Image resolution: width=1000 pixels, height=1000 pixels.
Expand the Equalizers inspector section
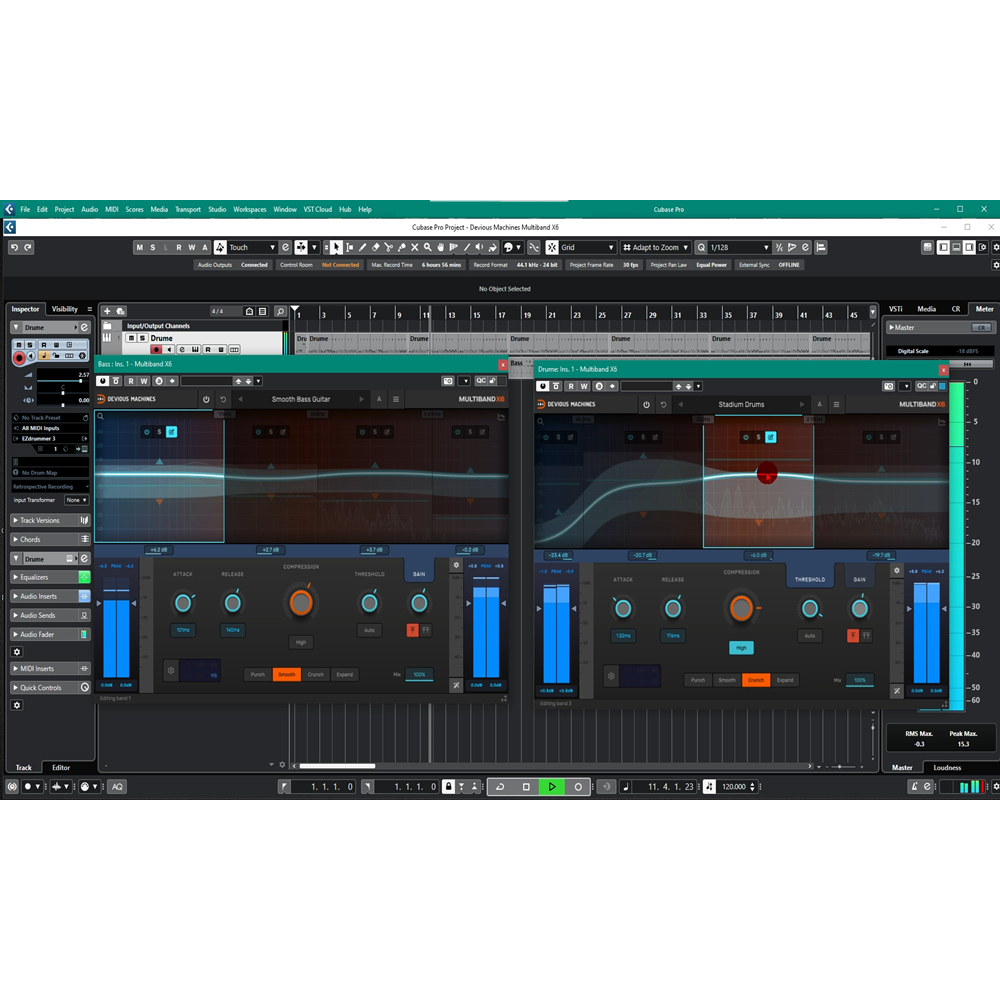point(35,577)
